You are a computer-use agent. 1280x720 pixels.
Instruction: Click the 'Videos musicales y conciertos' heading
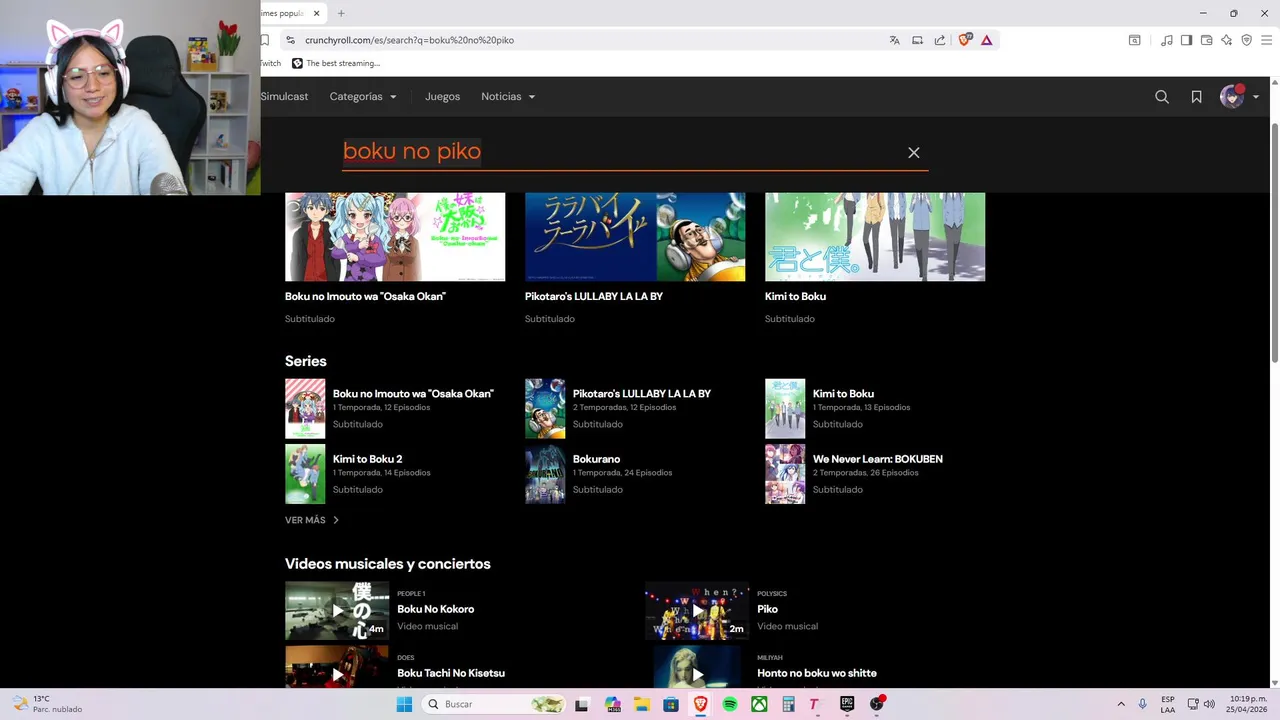[x=387, y=564]
